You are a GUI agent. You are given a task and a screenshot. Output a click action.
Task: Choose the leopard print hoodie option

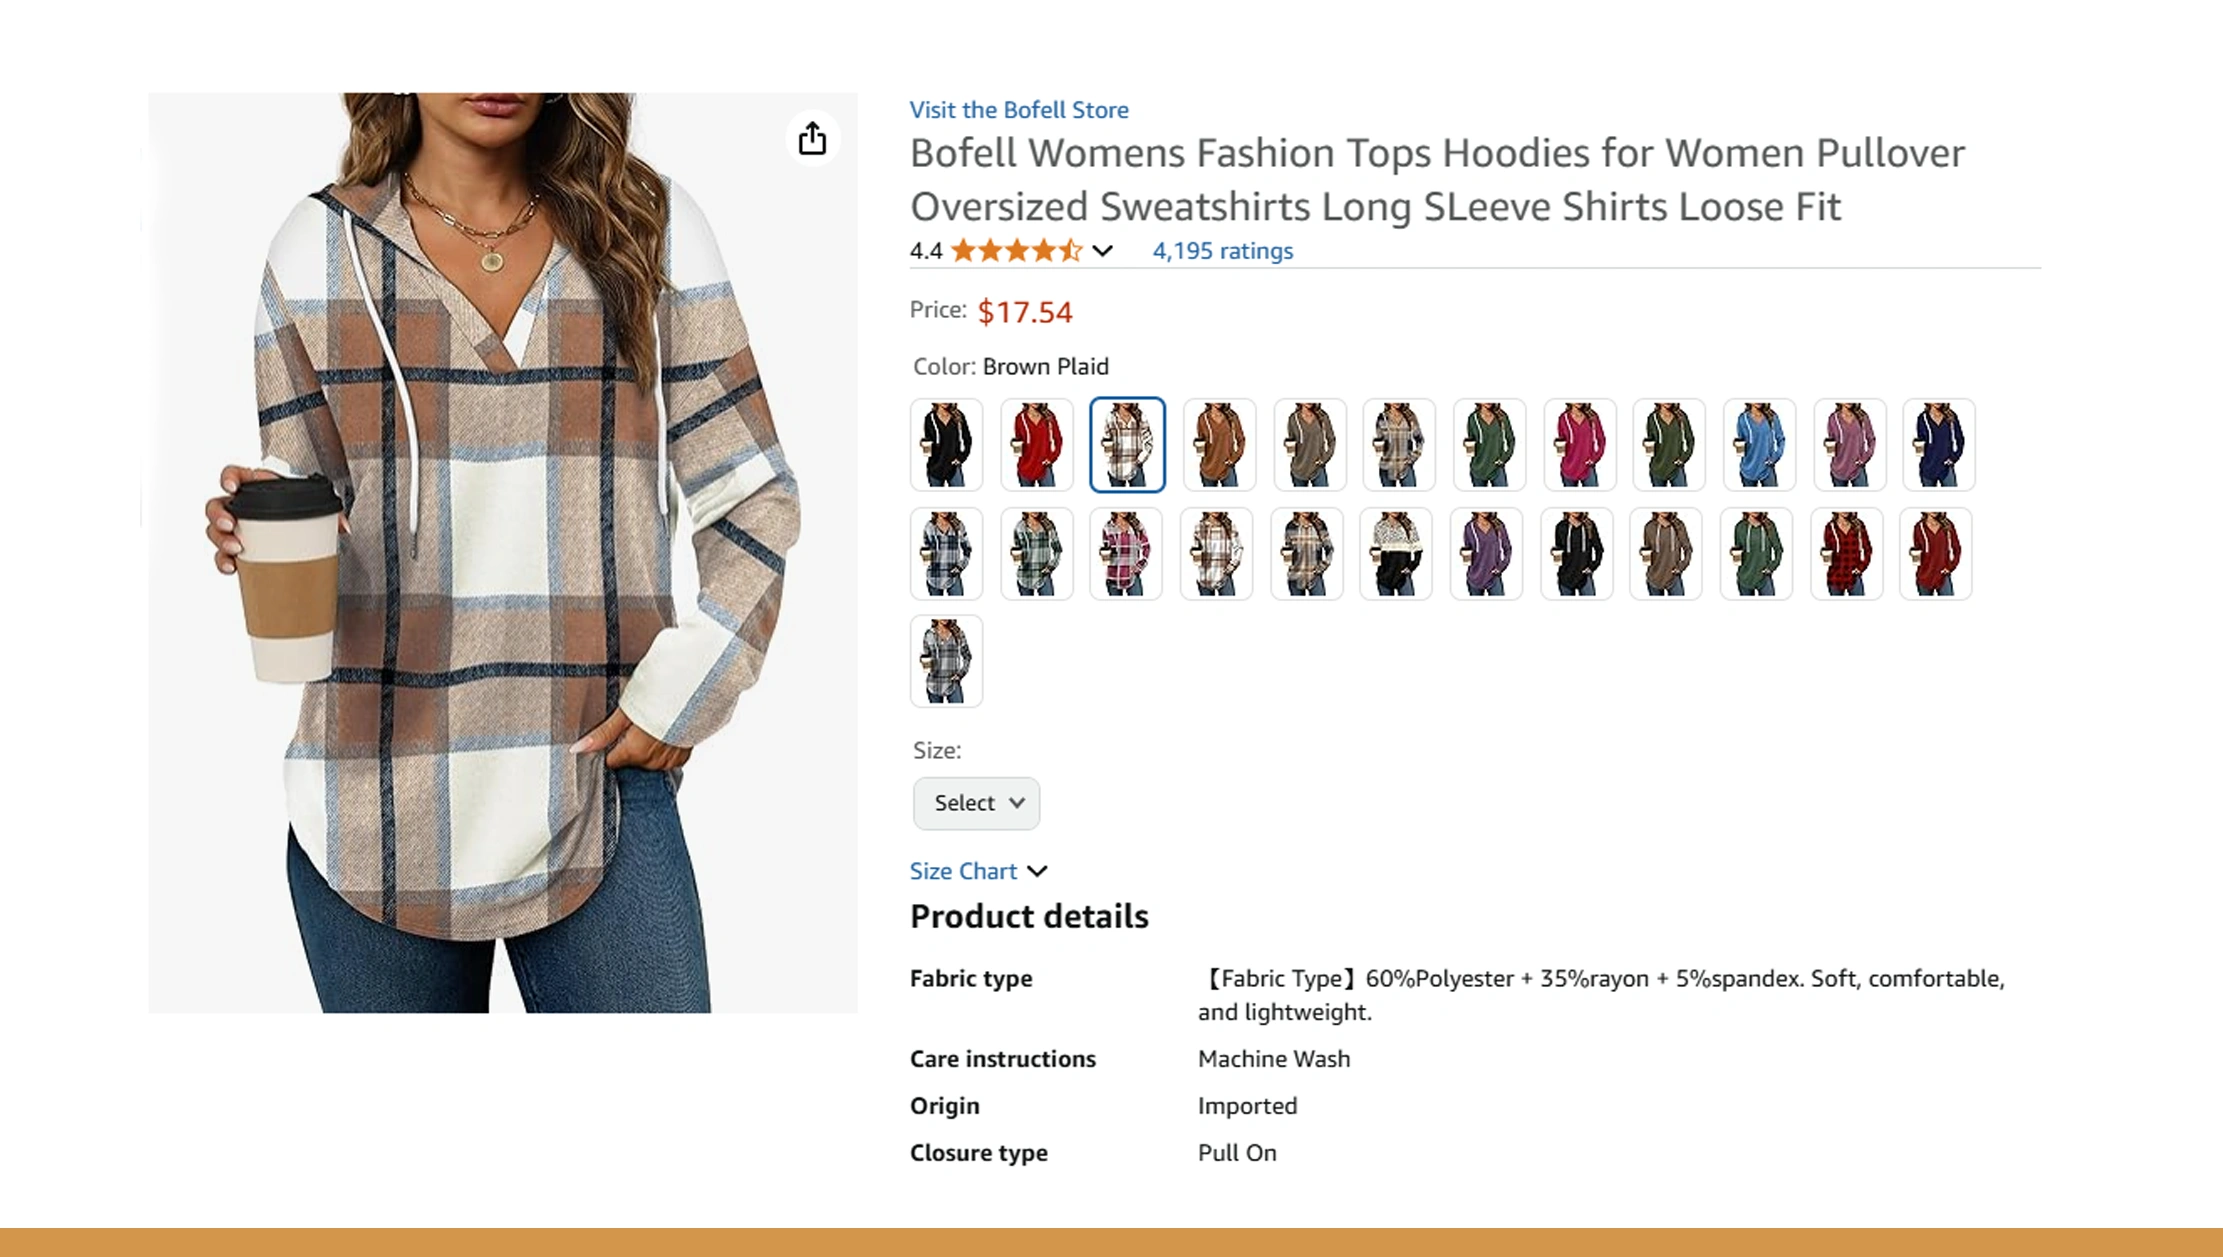click(1396, 553)
